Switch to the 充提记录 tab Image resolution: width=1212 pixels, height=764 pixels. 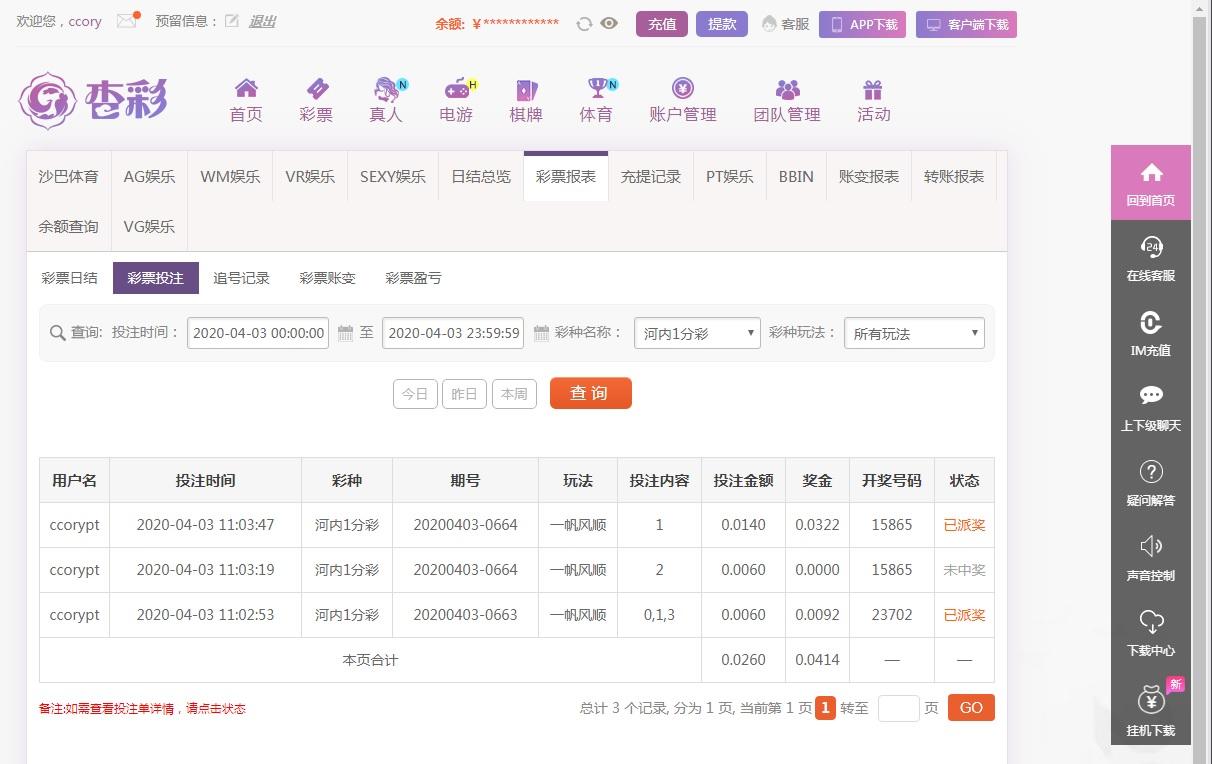650,177
